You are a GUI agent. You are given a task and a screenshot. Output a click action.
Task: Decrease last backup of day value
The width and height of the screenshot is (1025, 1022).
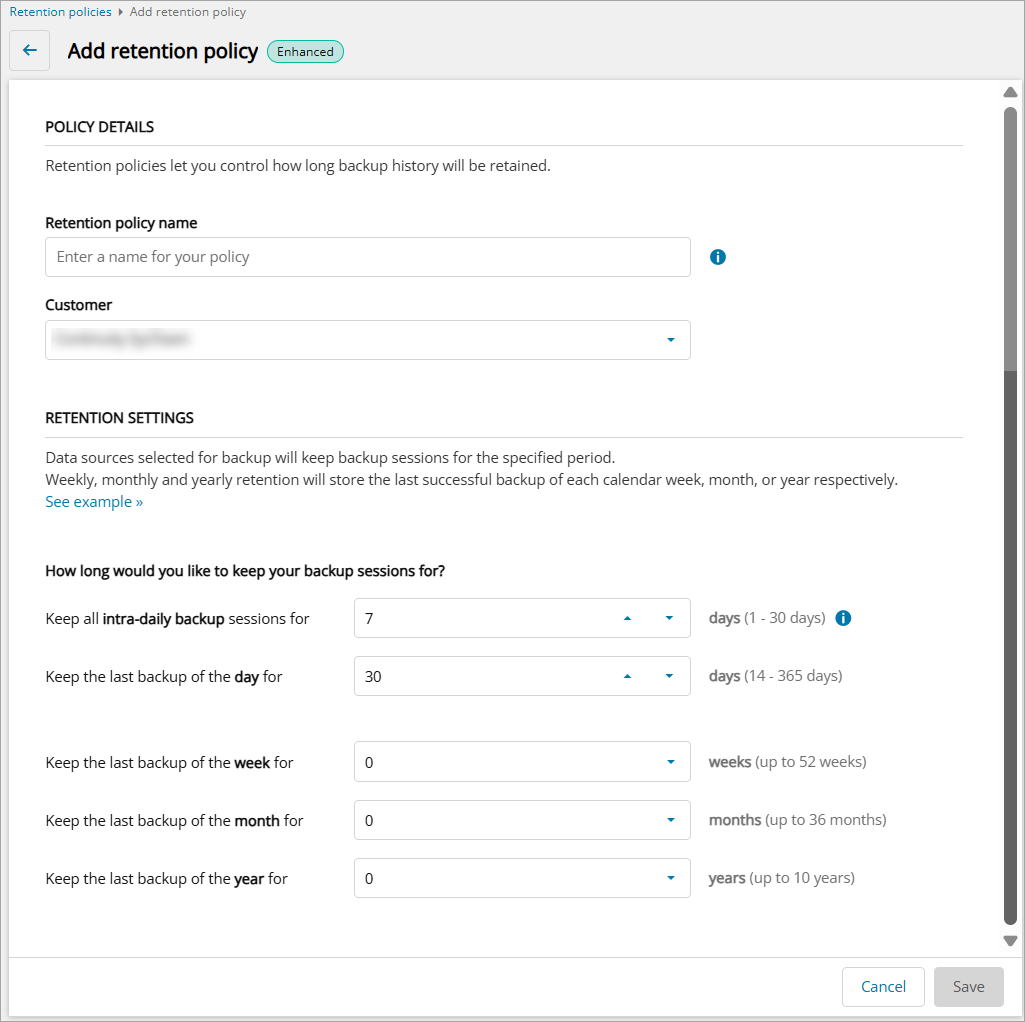coord(669,676)
